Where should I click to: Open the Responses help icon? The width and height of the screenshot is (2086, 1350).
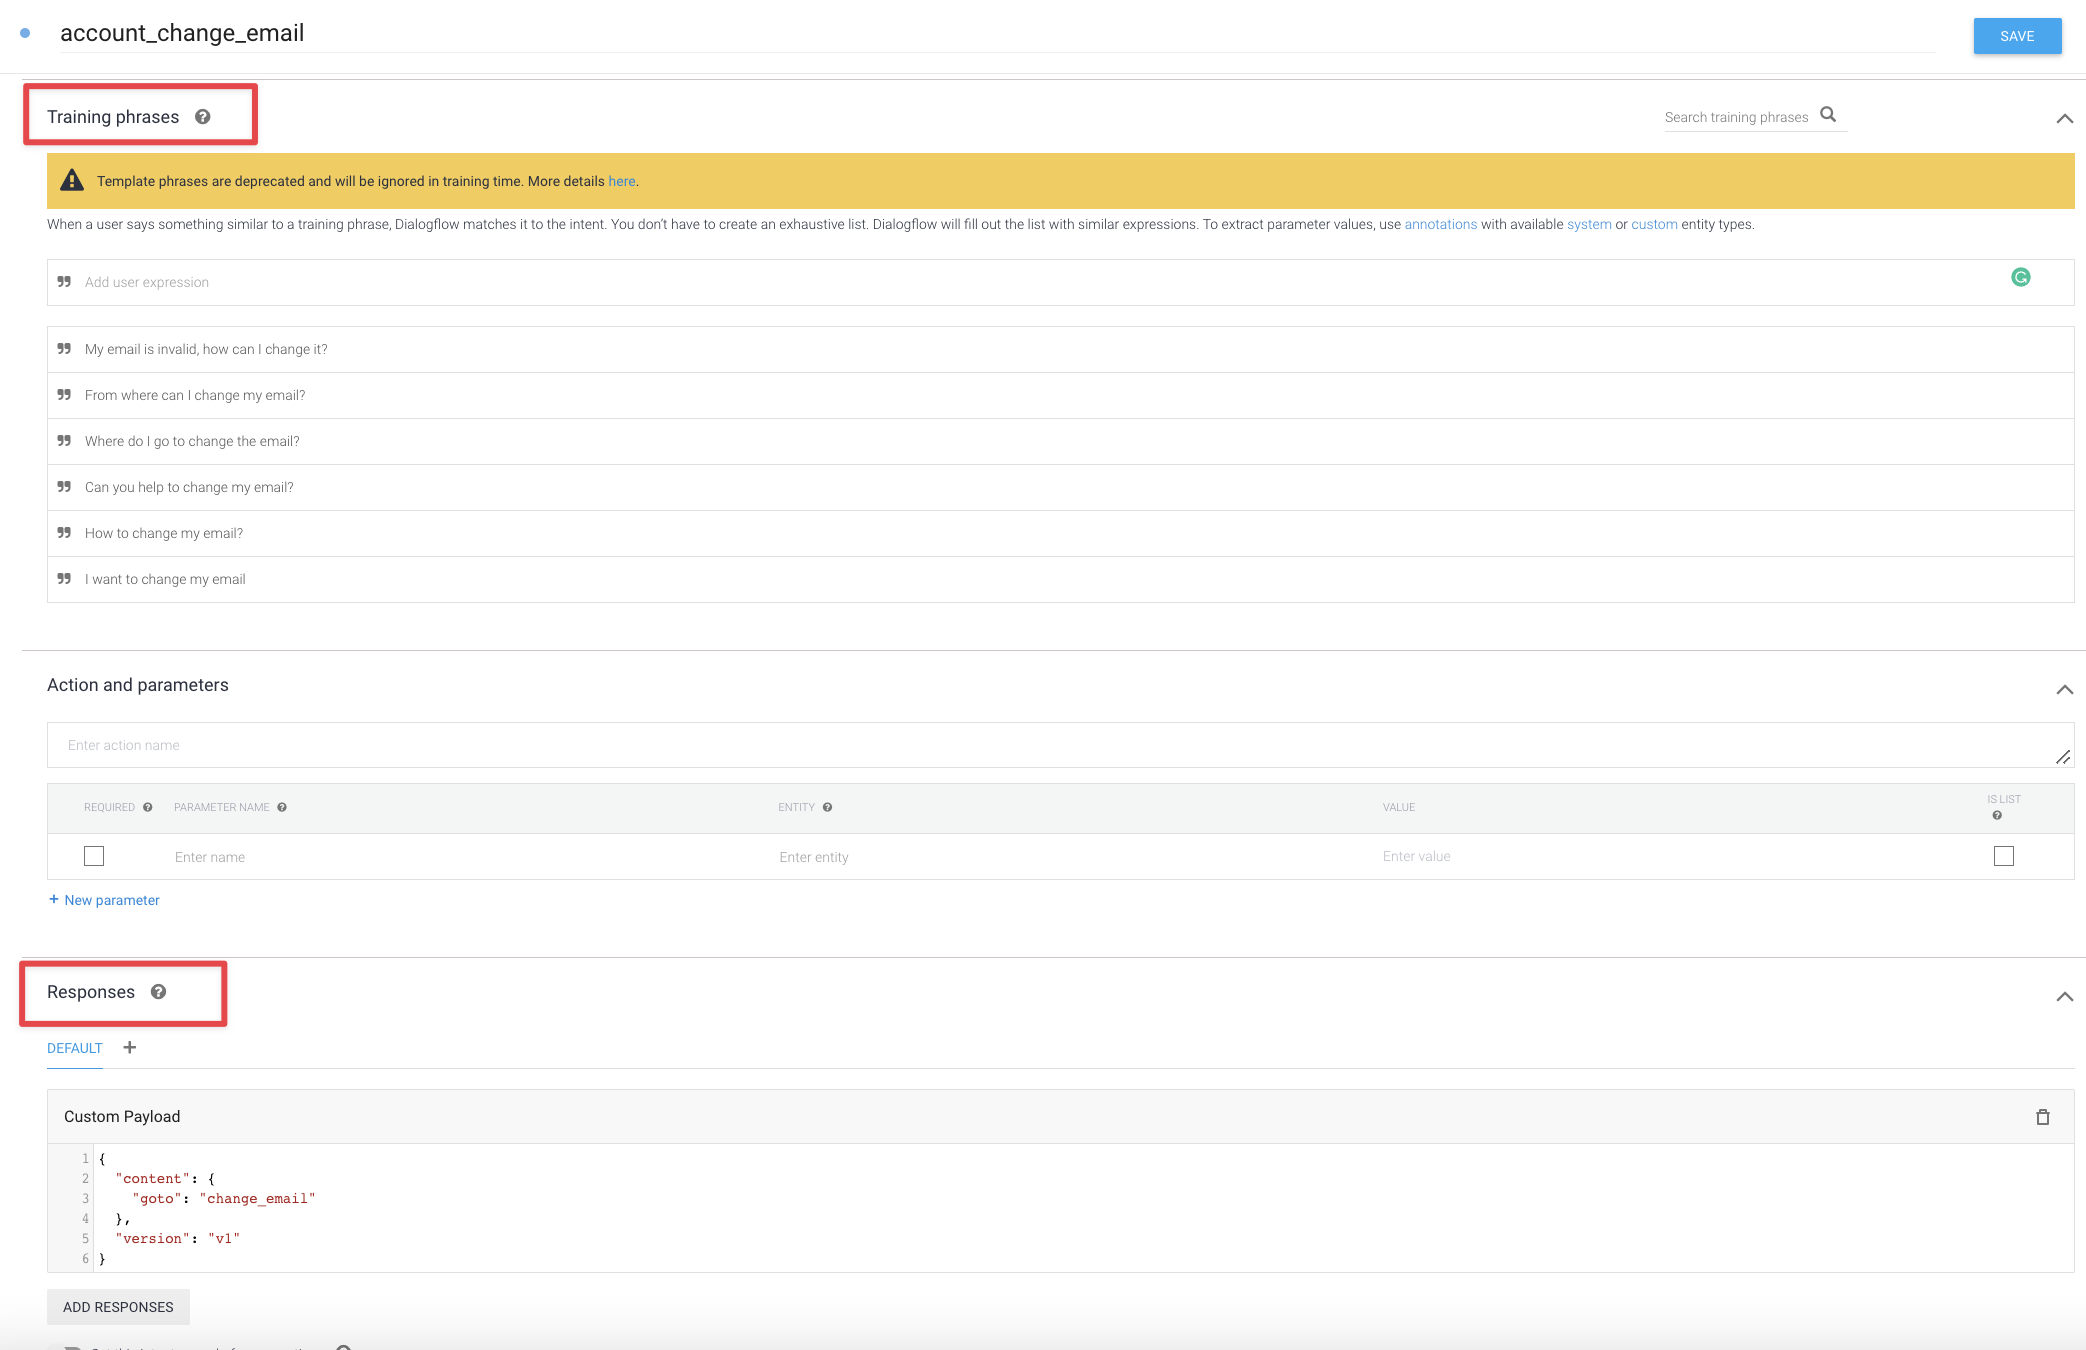[158, 992]
